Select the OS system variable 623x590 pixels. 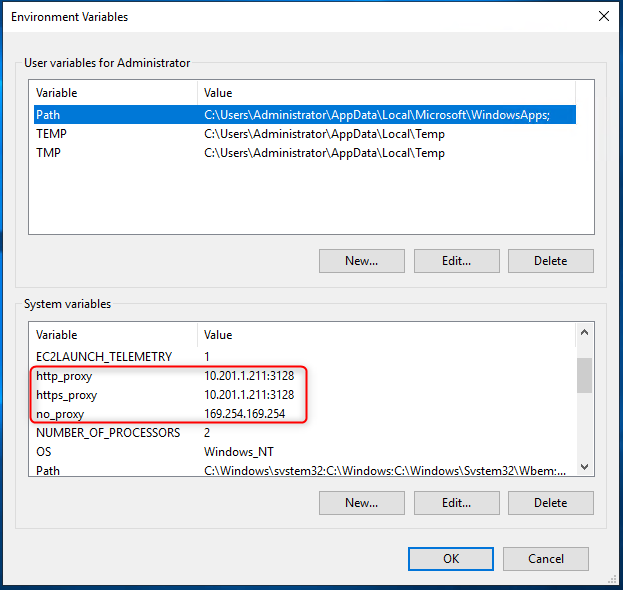pyautogui.click(x=305, y=452)
